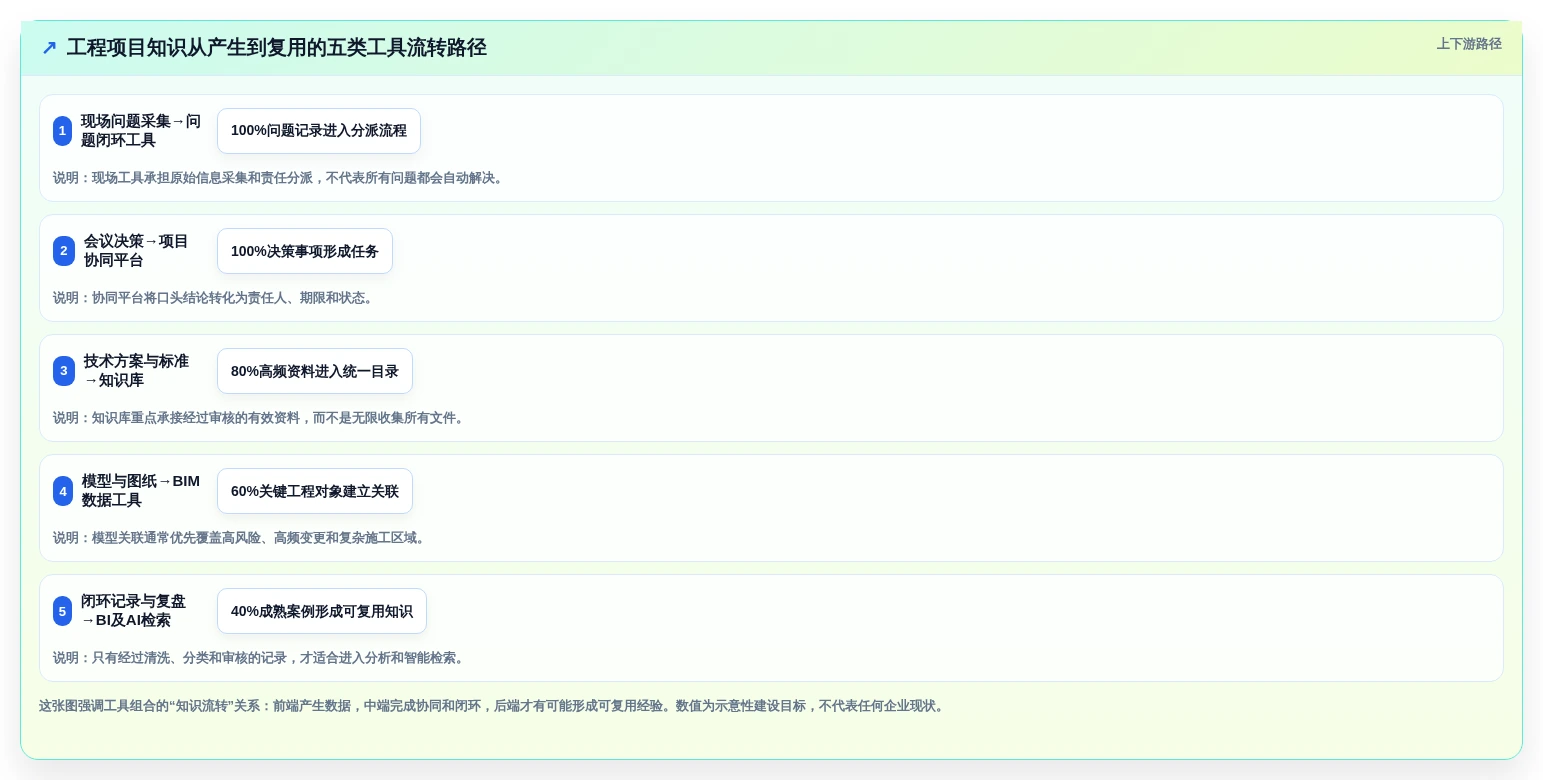
Task: Select the number 1 step badge
Action: (x=63, y=131)
